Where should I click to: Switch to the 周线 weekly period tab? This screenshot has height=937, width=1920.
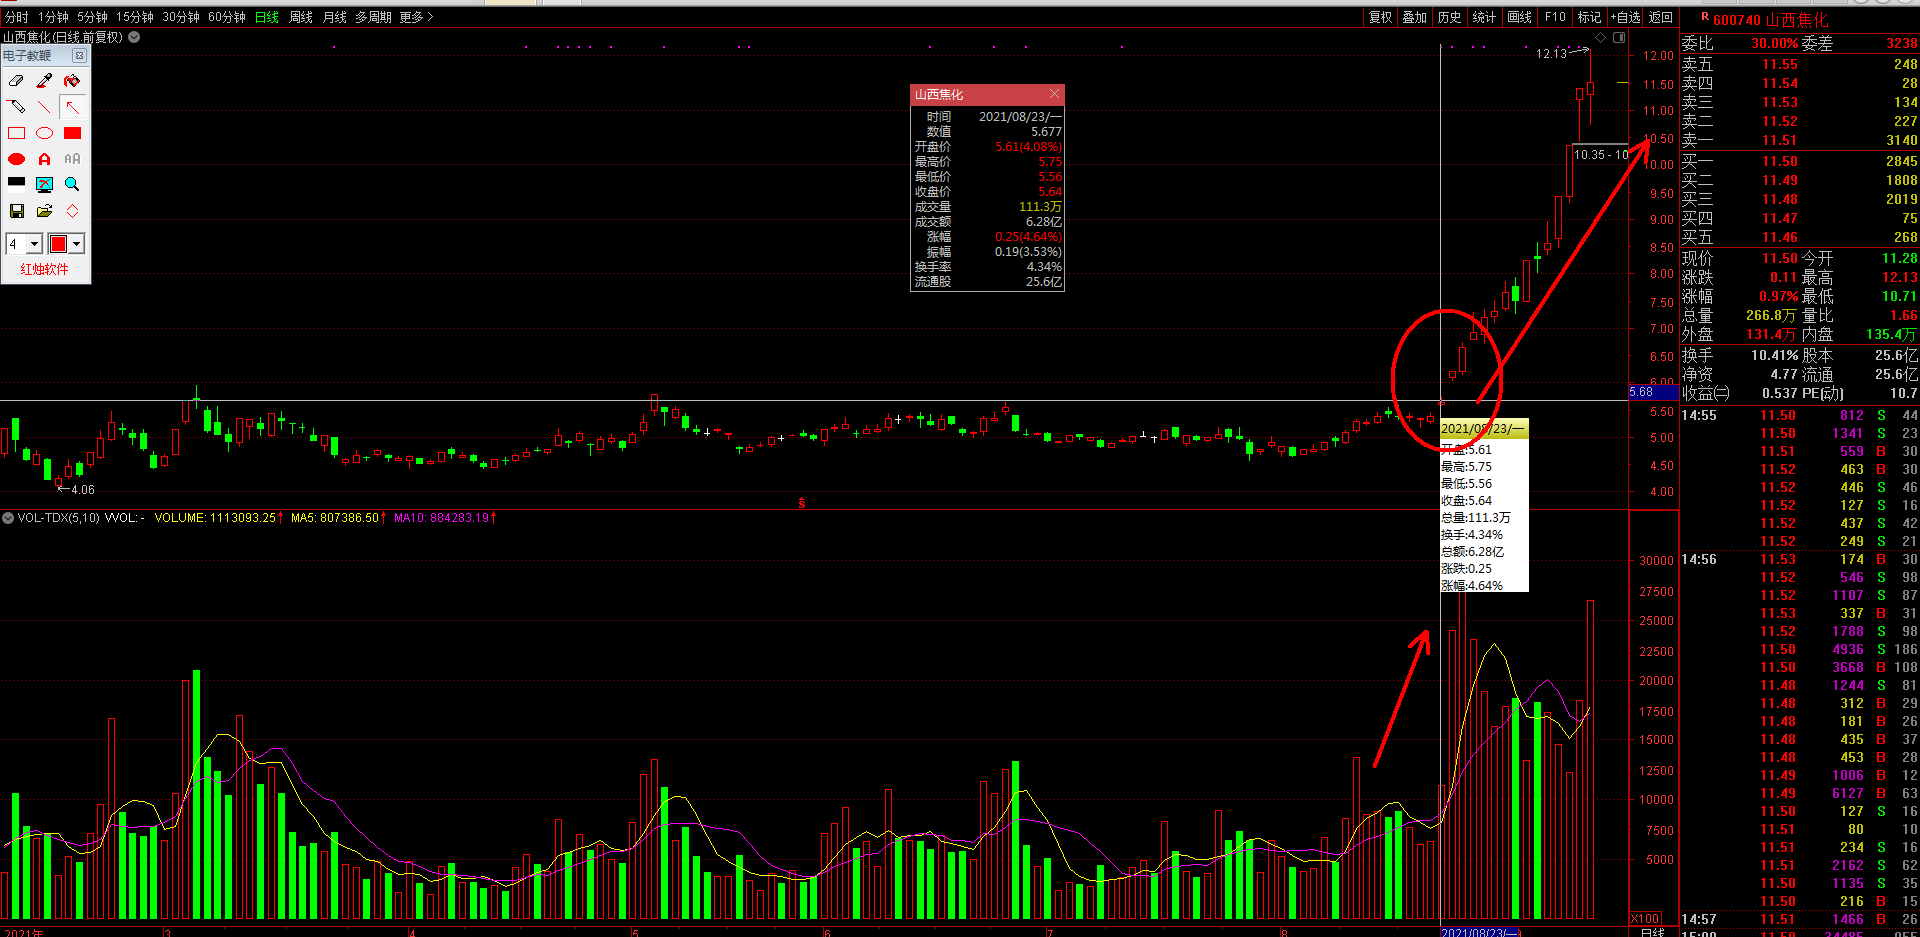pyautogui.click(x=300, y=17)
